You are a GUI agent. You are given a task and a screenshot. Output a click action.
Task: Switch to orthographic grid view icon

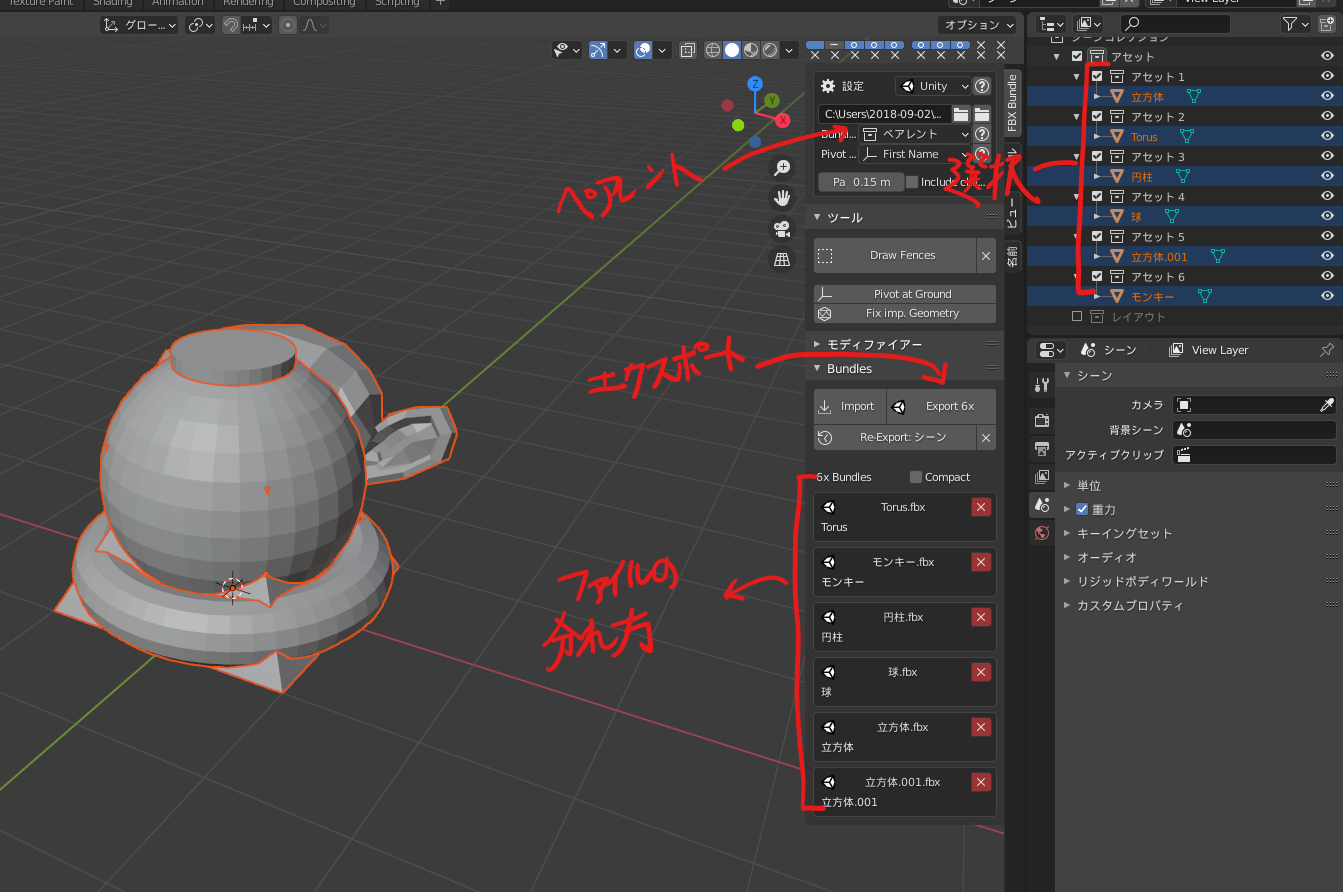click(x=781, y=260)
